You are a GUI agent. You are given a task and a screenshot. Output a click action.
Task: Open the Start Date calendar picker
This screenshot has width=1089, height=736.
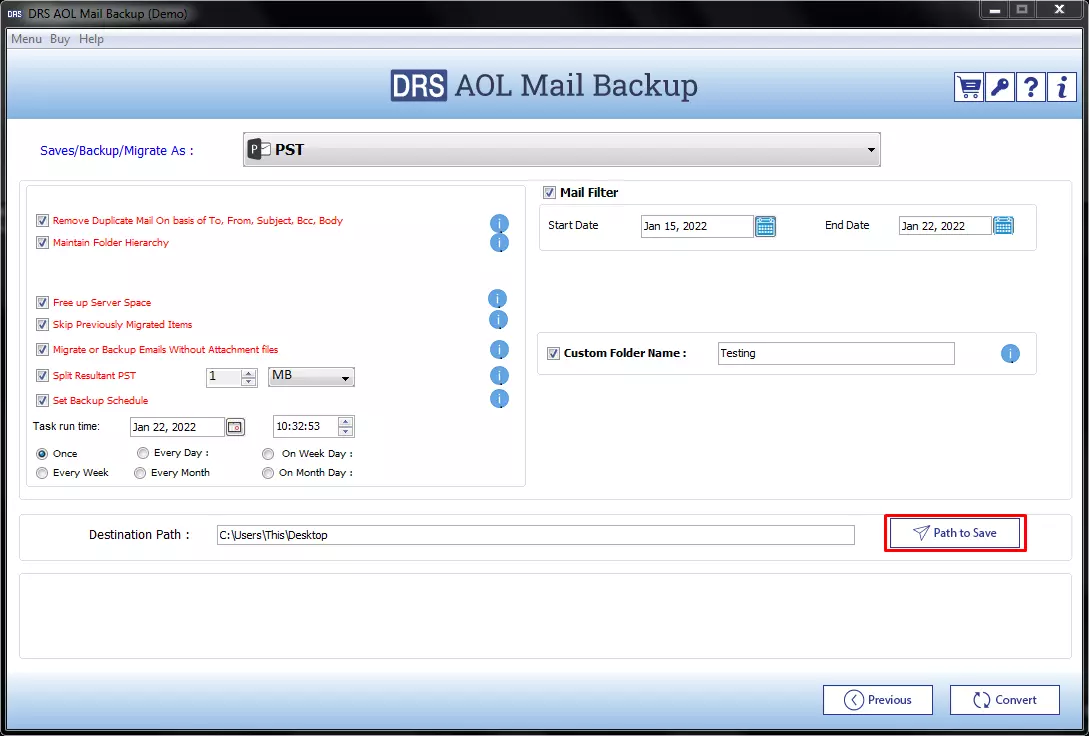click(765, 226)
